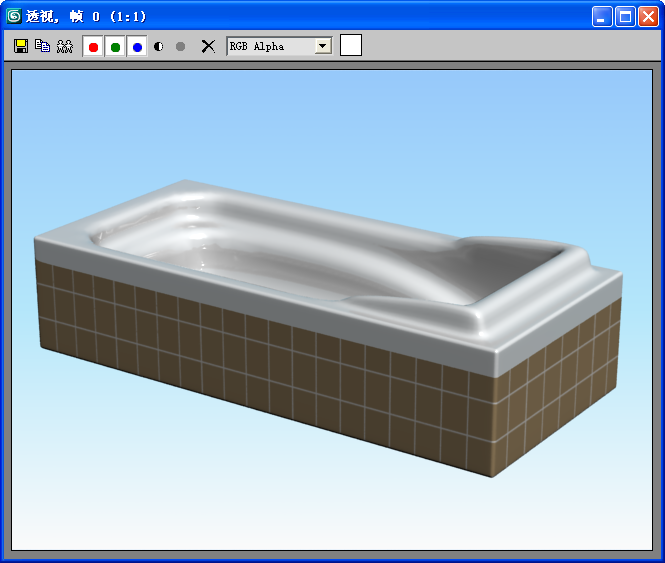Click the Copy Bitmap icon
This screenshot has width=665, height=563.
point(42,46)
